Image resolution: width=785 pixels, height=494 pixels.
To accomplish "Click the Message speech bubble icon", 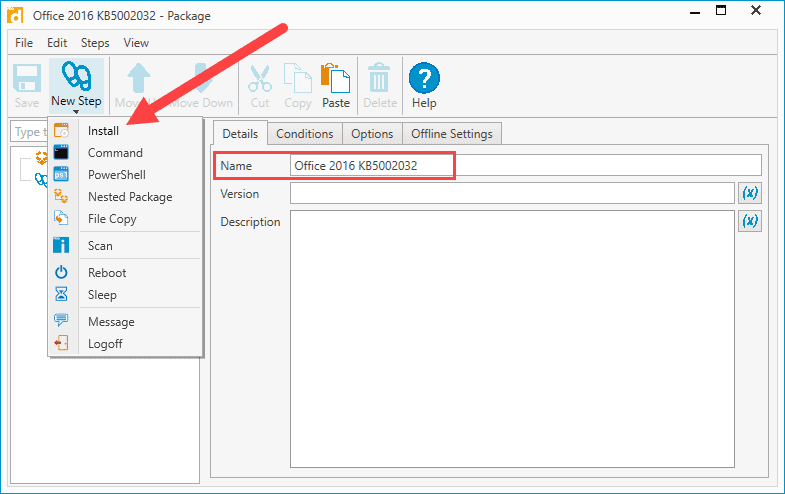I will coord(61,319).
